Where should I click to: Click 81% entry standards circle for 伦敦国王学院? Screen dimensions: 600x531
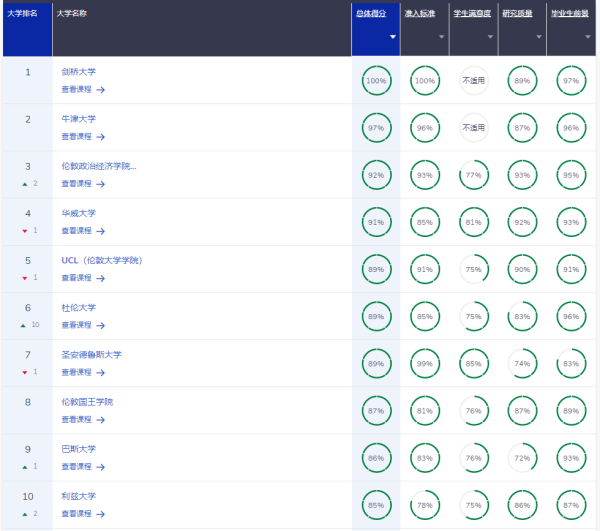point(425,411)
